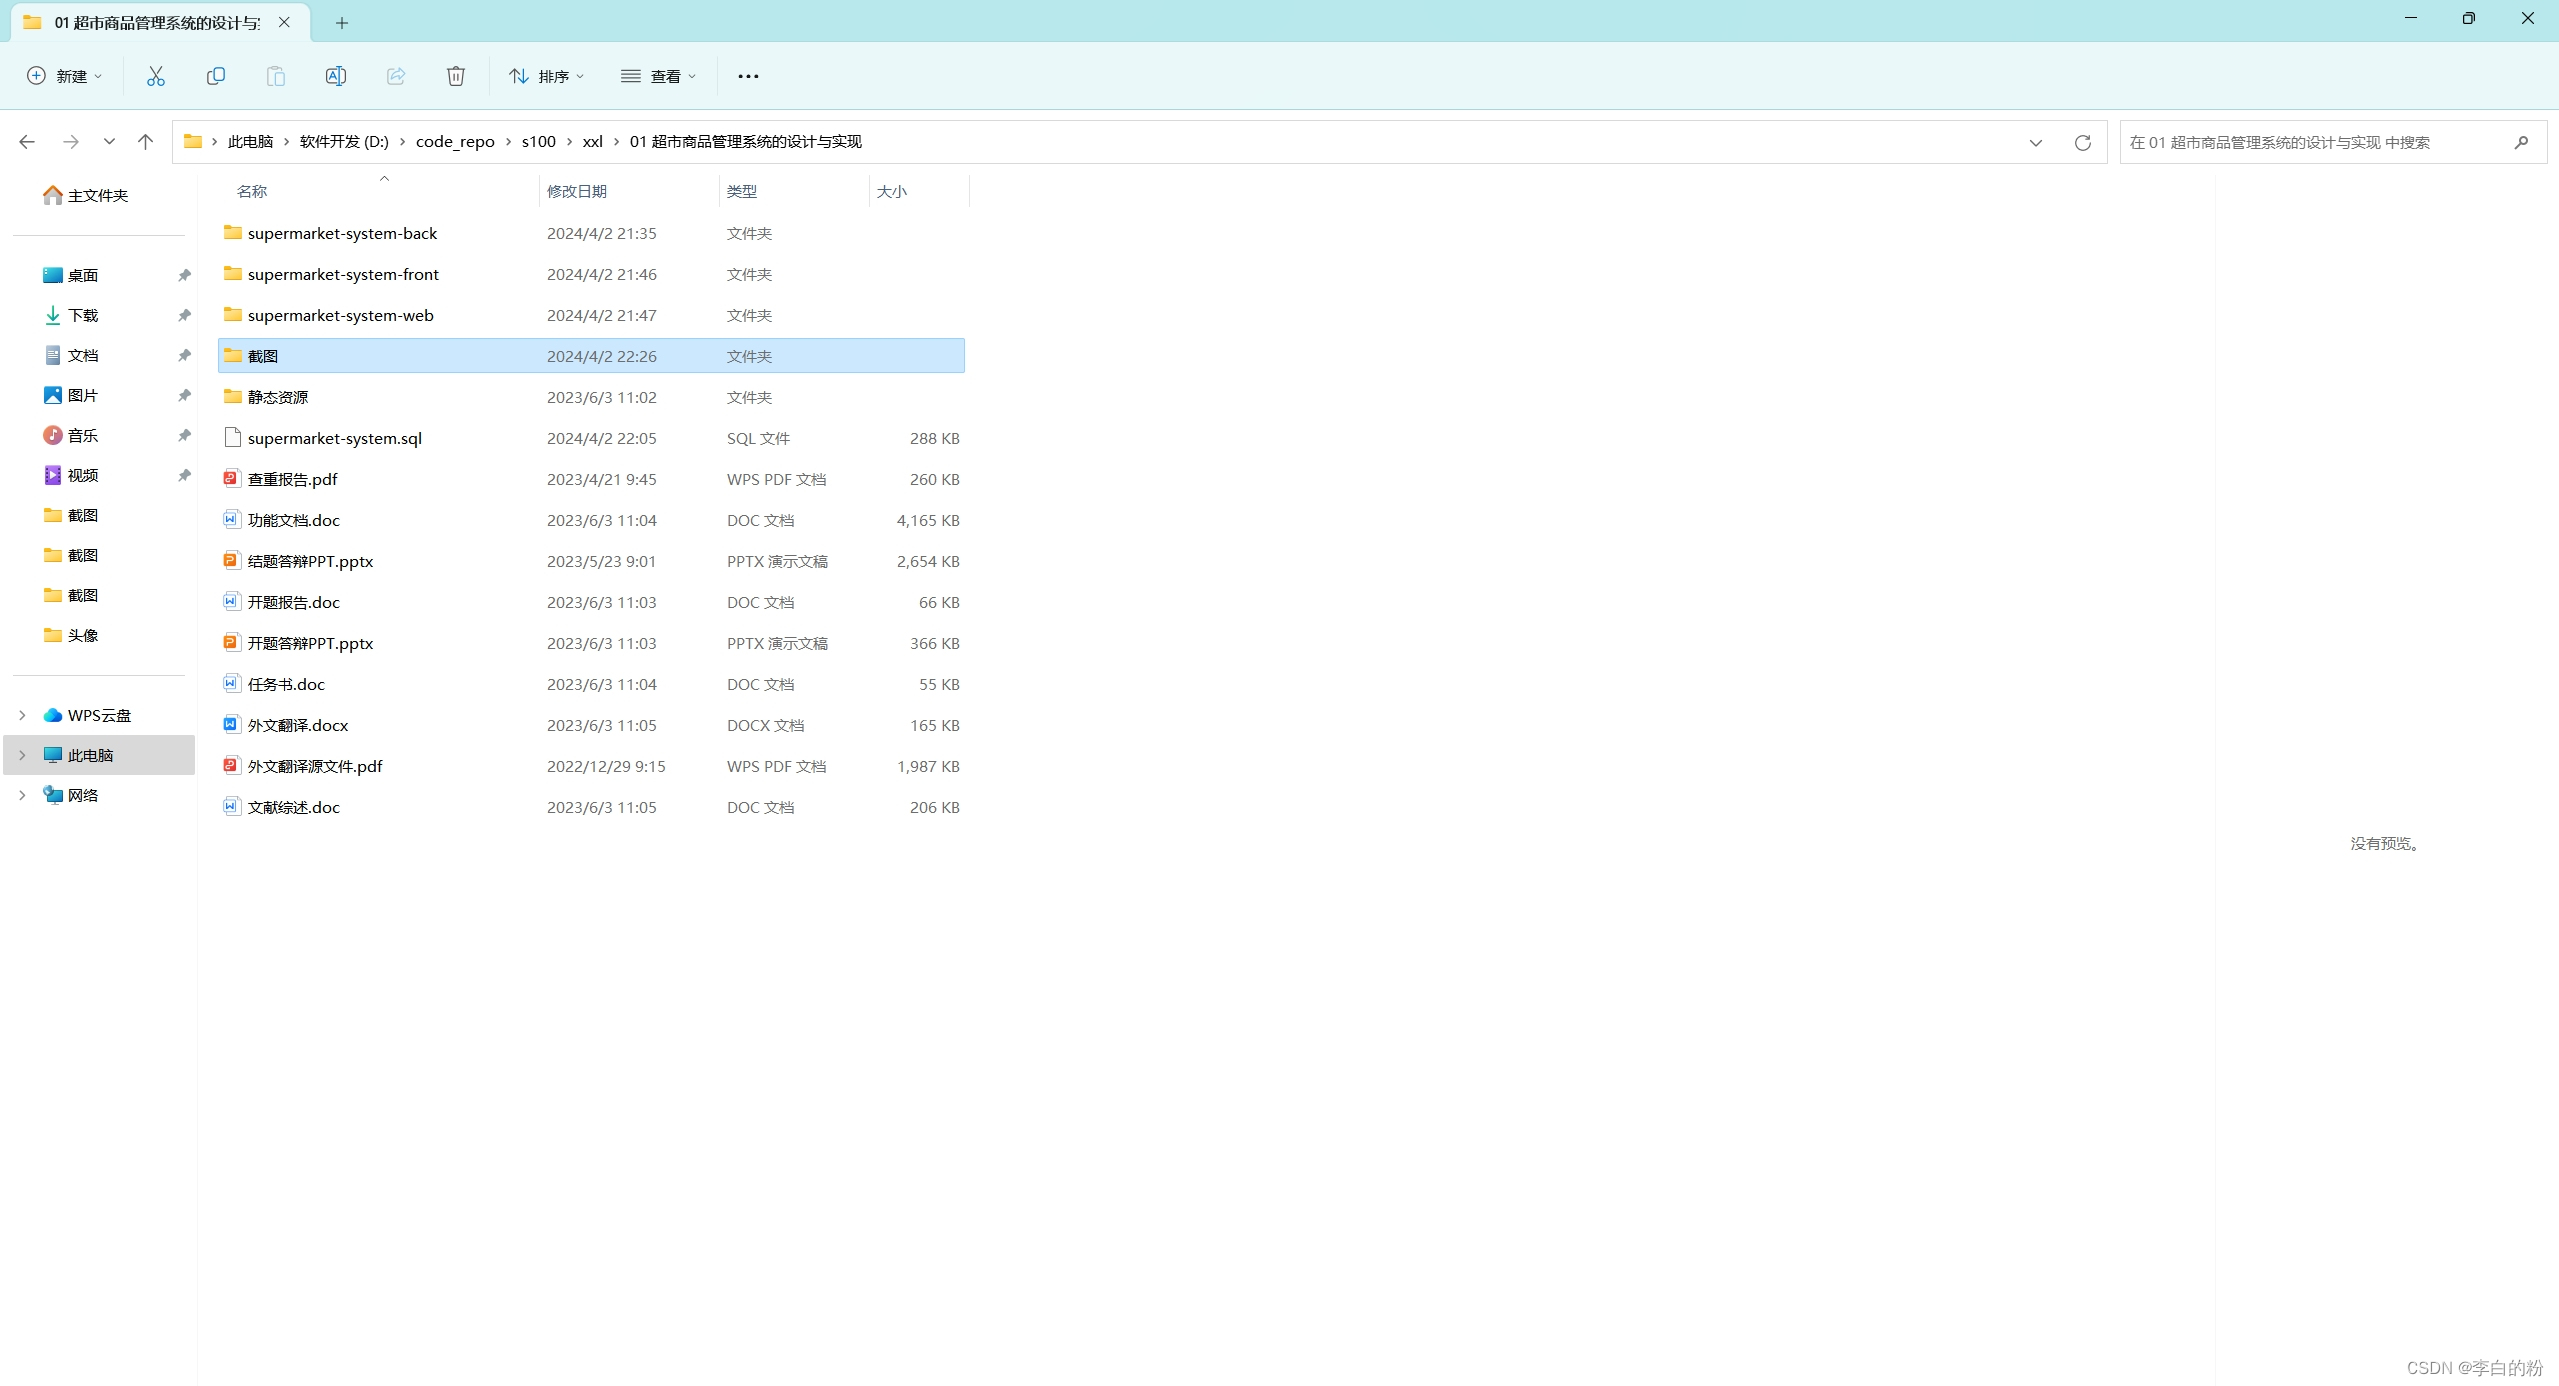The height and width of the screenshot is (1386, 2559).
Task: Expand the 网络 tree node
Action: coord(22,795)
